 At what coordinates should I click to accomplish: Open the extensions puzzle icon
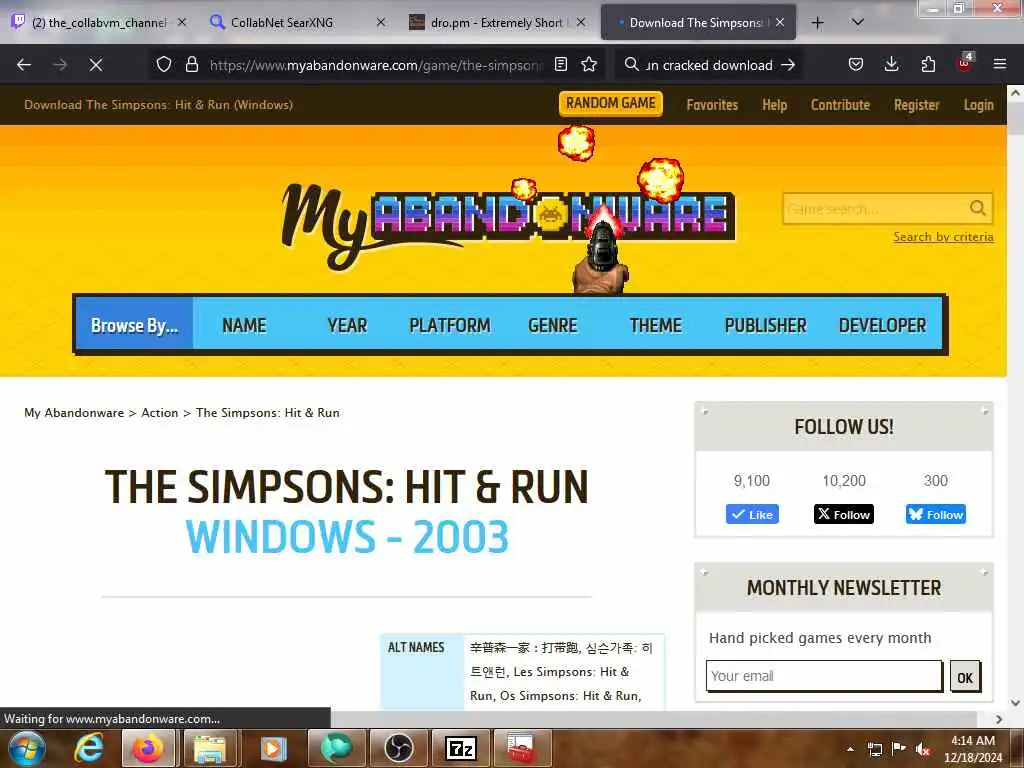tap(928, 64)
